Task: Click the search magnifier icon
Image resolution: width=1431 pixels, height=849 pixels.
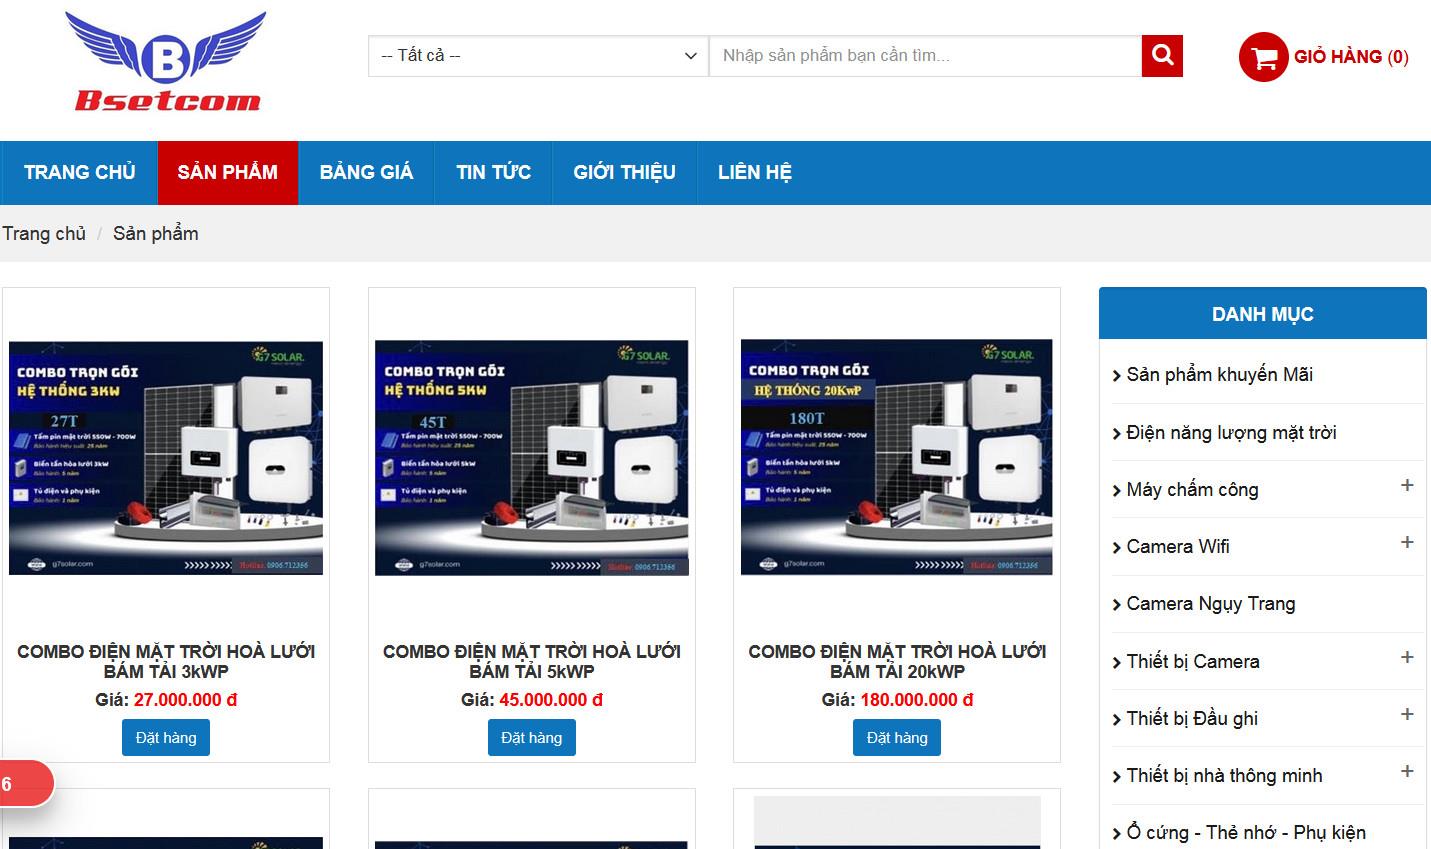Action: point(1162,55)
